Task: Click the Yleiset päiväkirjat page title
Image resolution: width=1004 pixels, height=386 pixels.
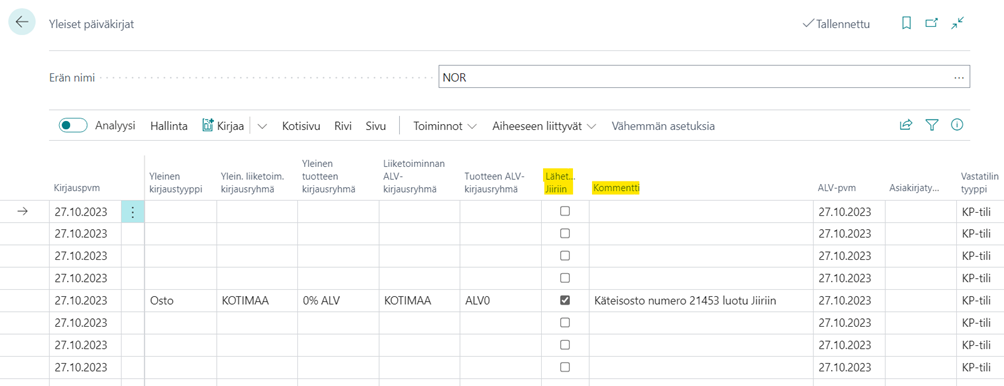Action: [92, 24]
